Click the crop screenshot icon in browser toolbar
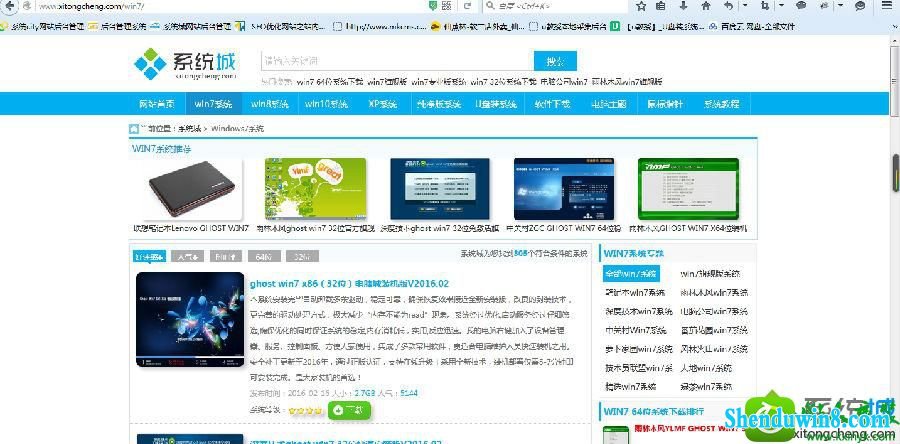 coord(765,6)
